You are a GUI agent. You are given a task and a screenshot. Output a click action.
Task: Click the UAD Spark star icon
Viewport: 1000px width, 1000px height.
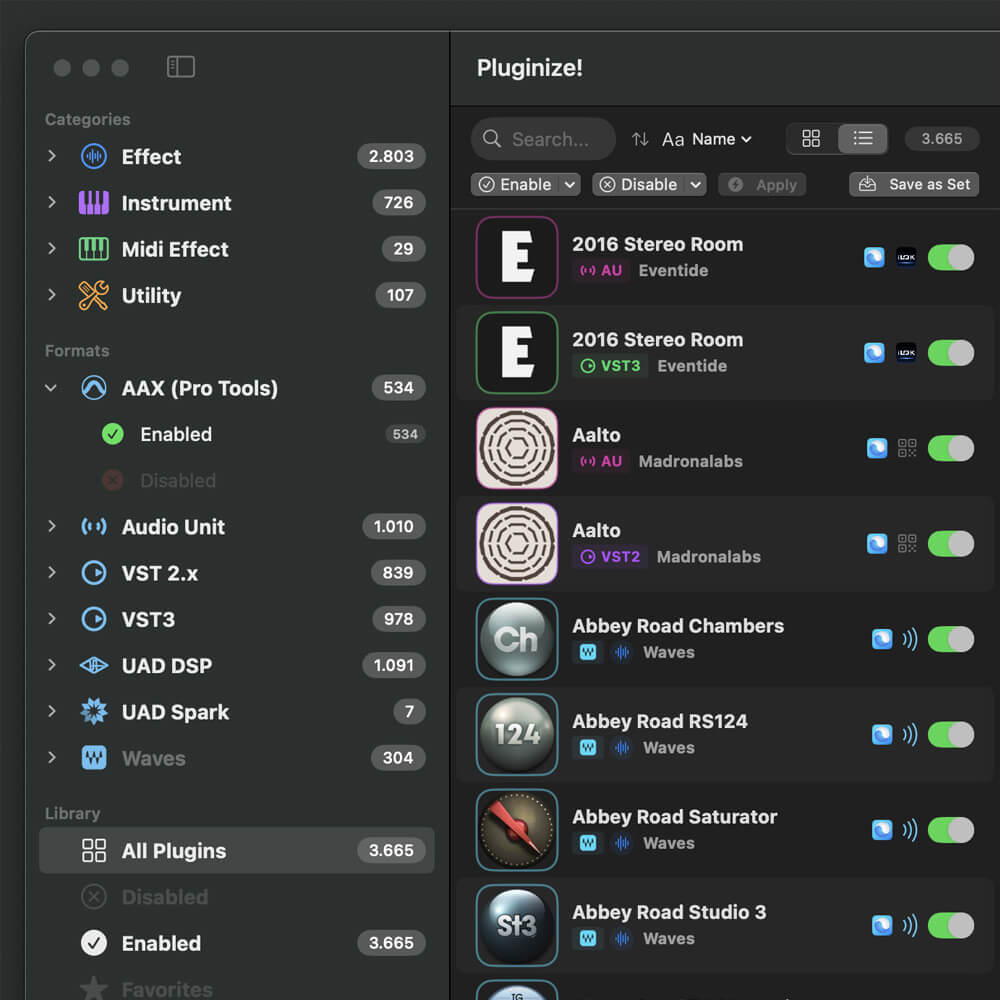(94, 712)
